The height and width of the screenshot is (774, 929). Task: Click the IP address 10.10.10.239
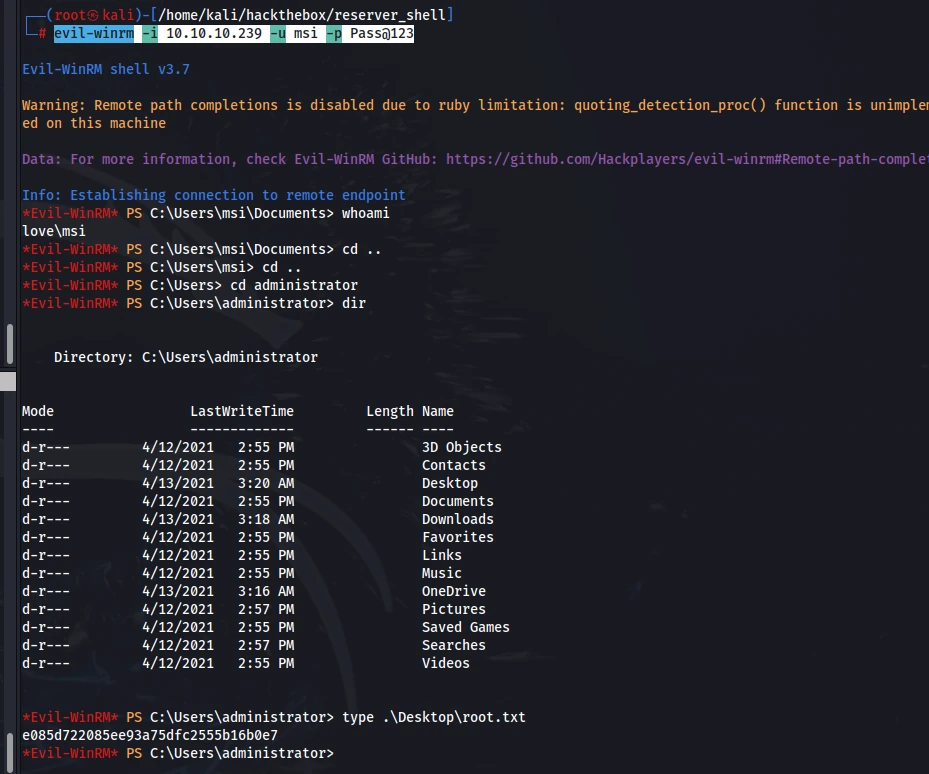click(x=214, y=33)
